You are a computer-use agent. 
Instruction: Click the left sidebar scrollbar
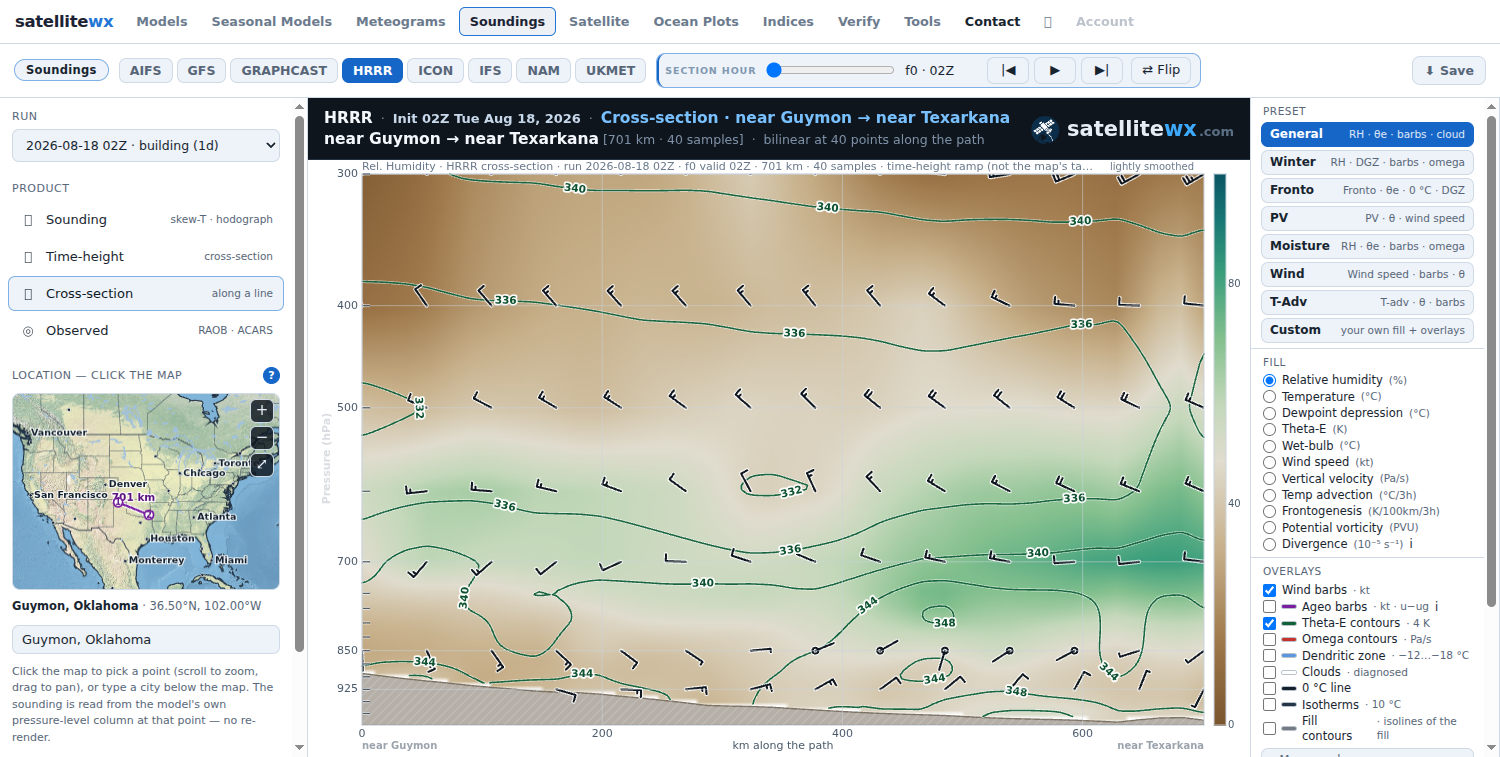coord(299,385)
